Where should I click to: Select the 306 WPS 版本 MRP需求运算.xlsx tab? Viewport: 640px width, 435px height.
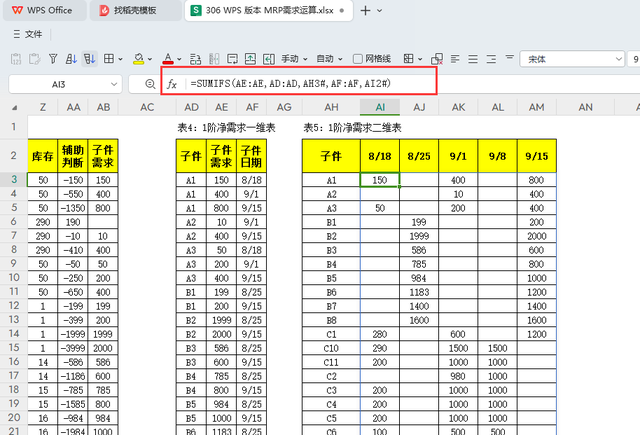point(269,10)
